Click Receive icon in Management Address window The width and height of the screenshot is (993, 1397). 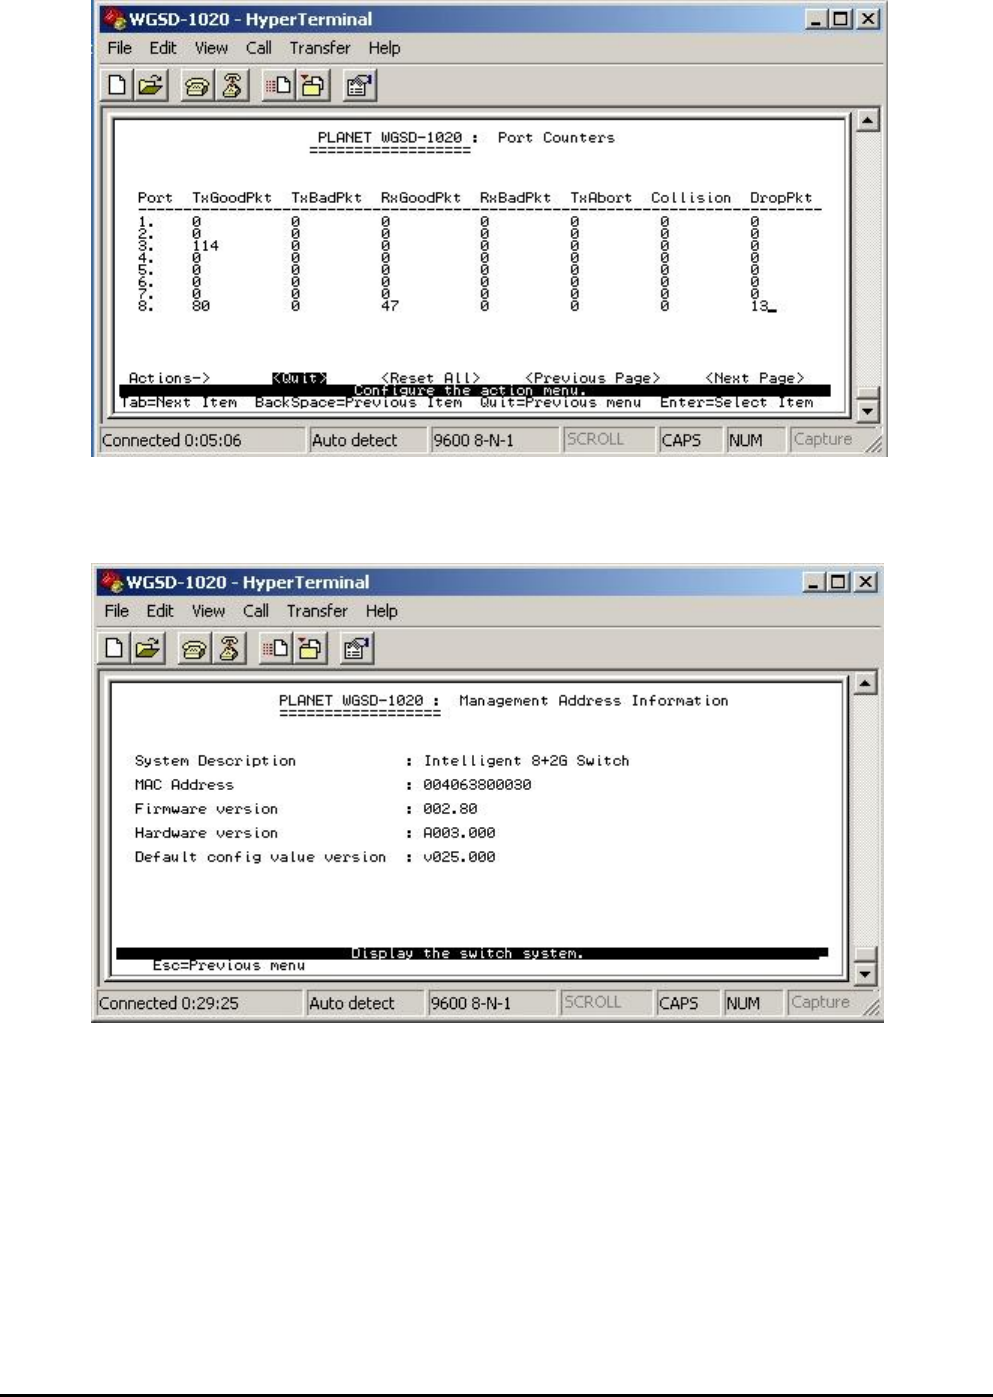[x=309, y=649]
